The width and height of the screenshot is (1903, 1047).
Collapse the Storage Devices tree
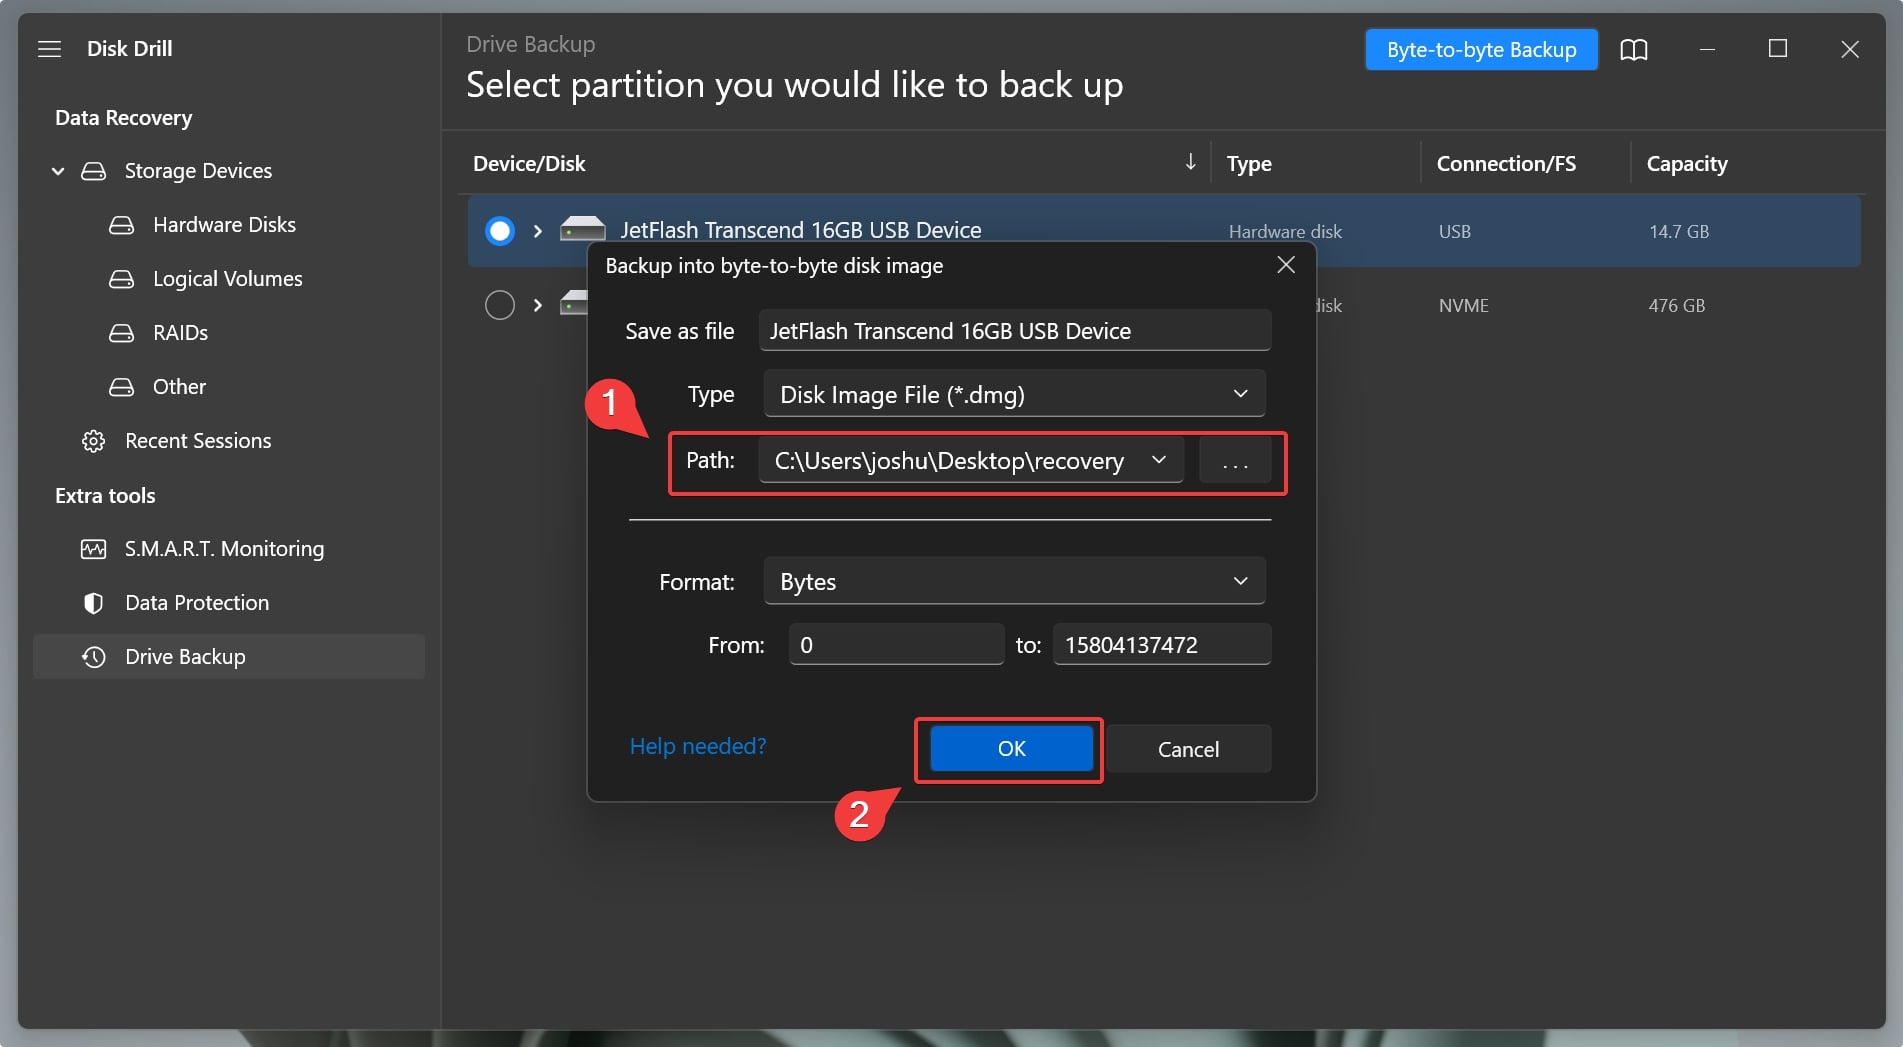coord(58,171)
